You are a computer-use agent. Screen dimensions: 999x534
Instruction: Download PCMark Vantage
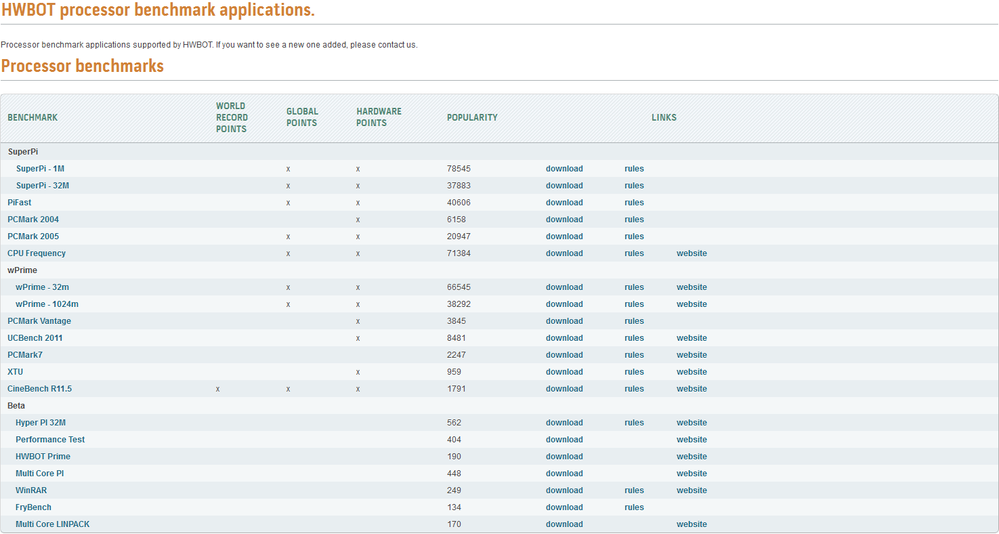pyautogui.click(x=564, y=321)
